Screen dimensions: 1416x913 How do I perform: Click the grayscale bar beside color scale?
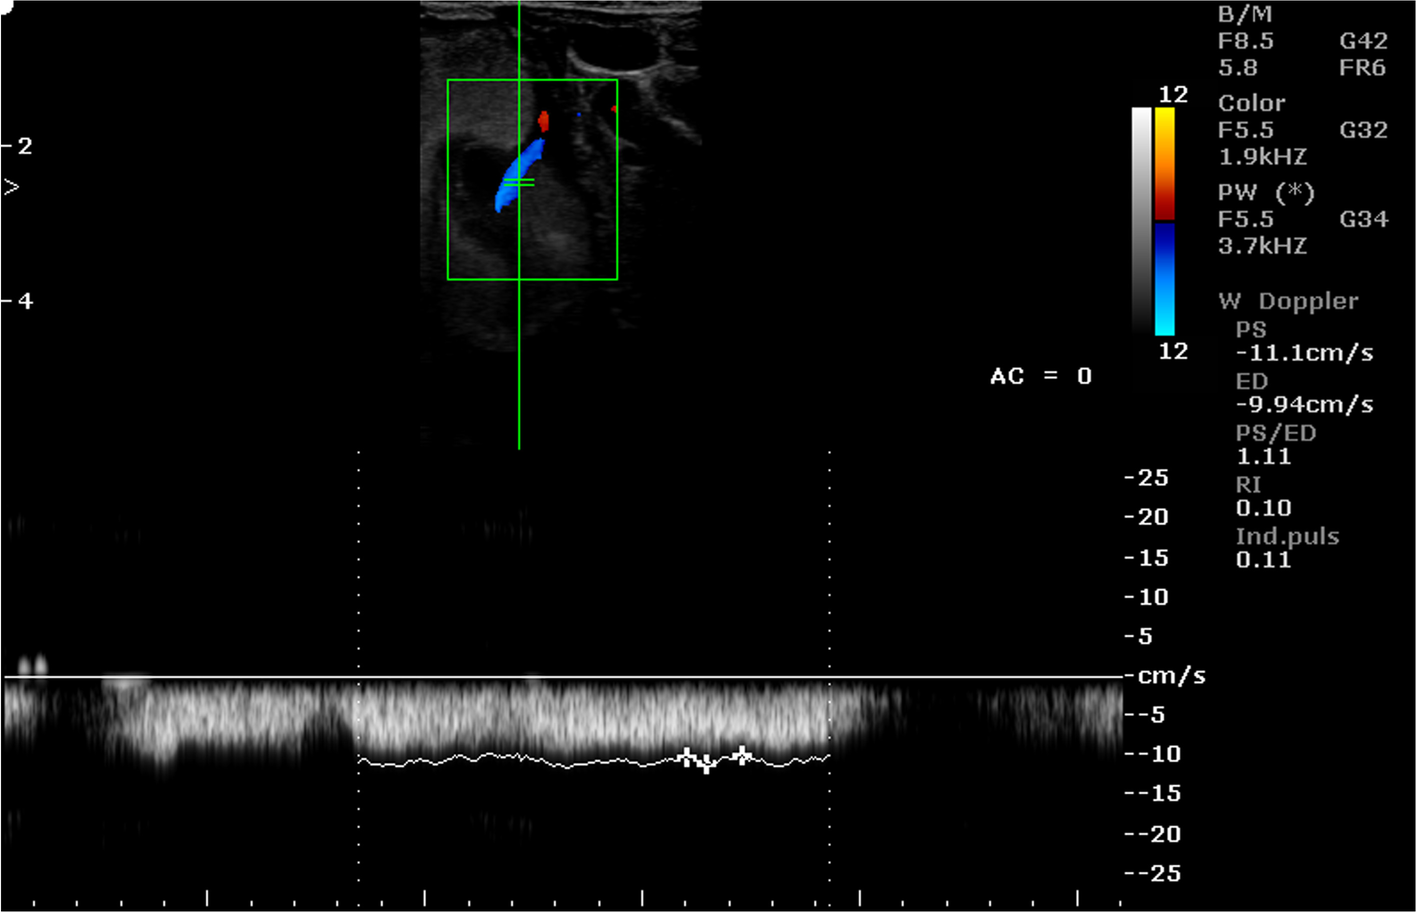tap(1141, 221)
